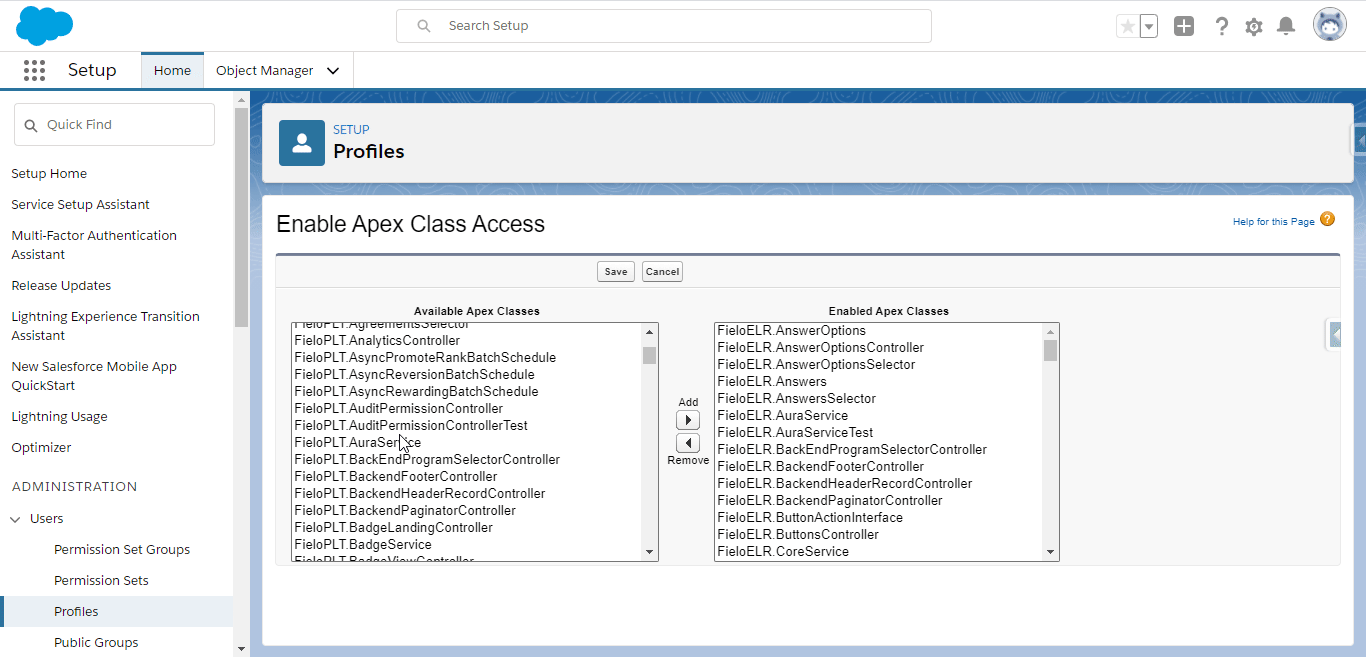The width and height of the screenshot is (1366, 657).
Task: Click the Available Apex Classes scrollbar thumb
Action: [650, 355]
